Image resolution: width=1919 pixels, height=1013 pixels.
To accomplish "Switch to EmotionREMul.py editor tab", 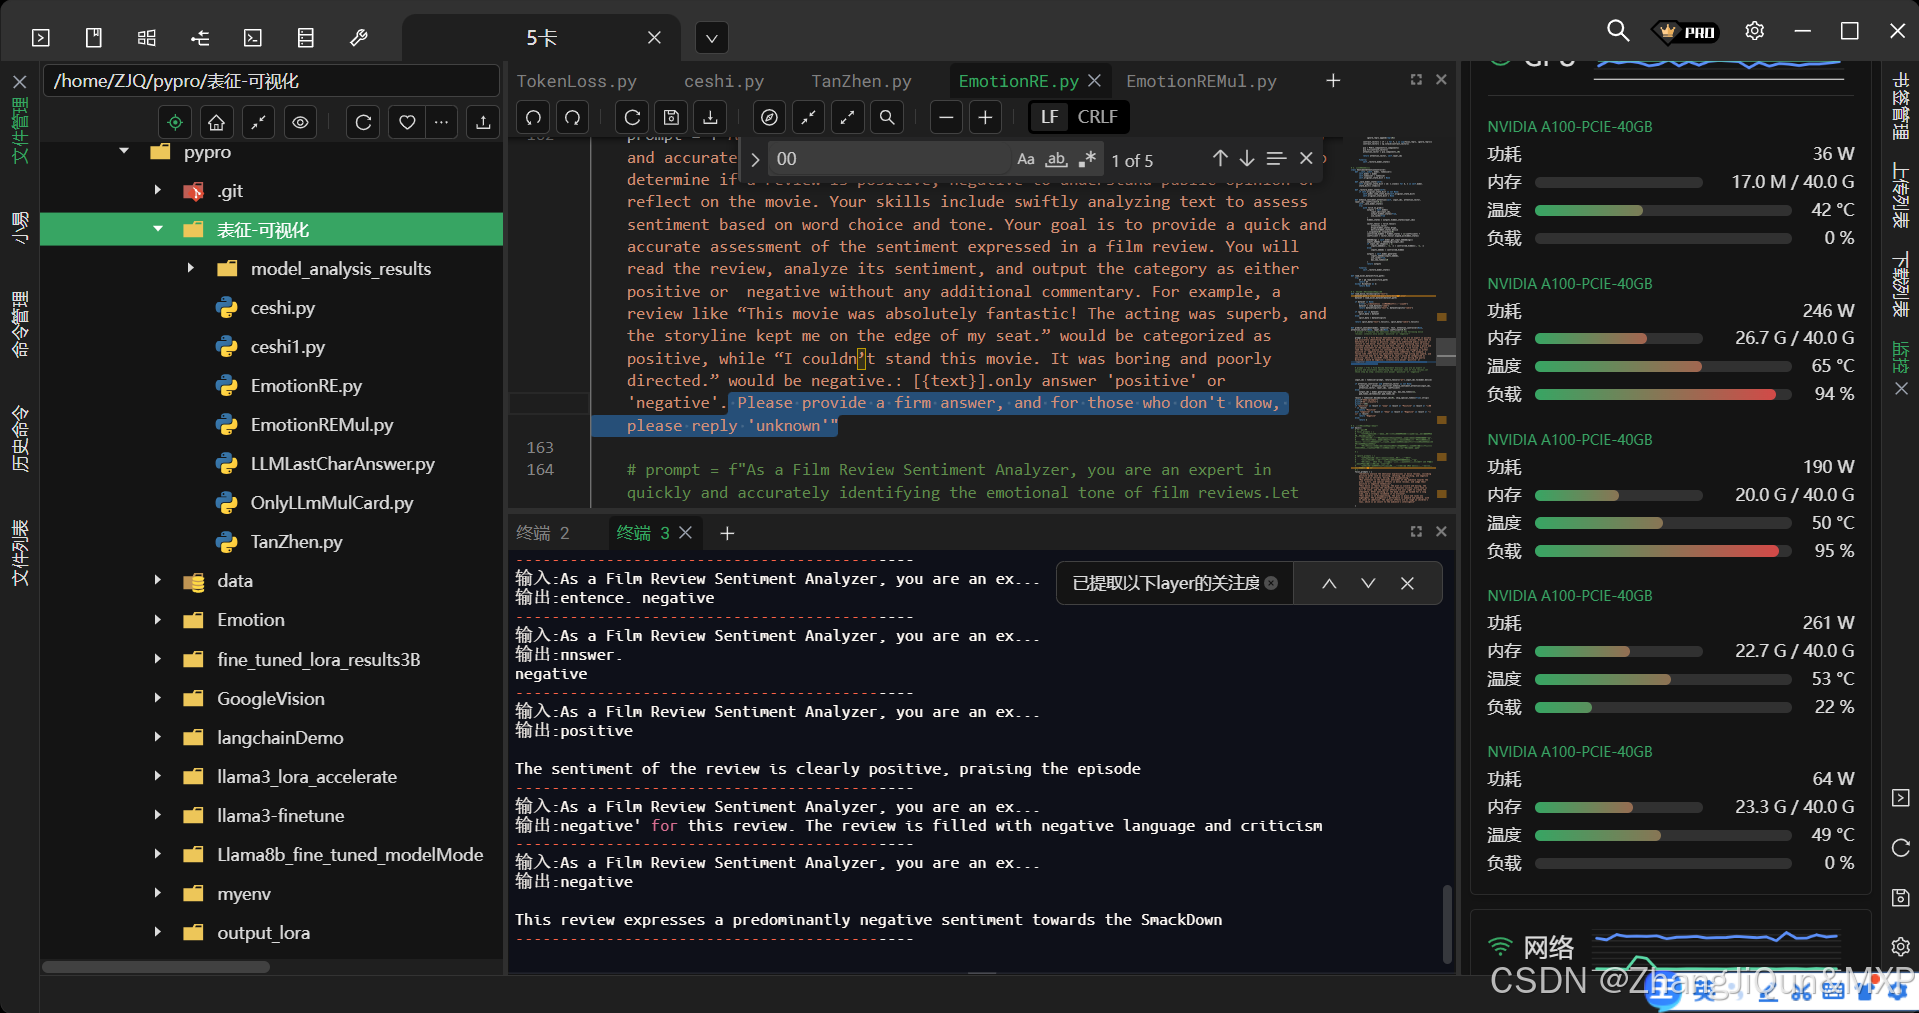I will pyautogui.click(x=1201, y=81).
